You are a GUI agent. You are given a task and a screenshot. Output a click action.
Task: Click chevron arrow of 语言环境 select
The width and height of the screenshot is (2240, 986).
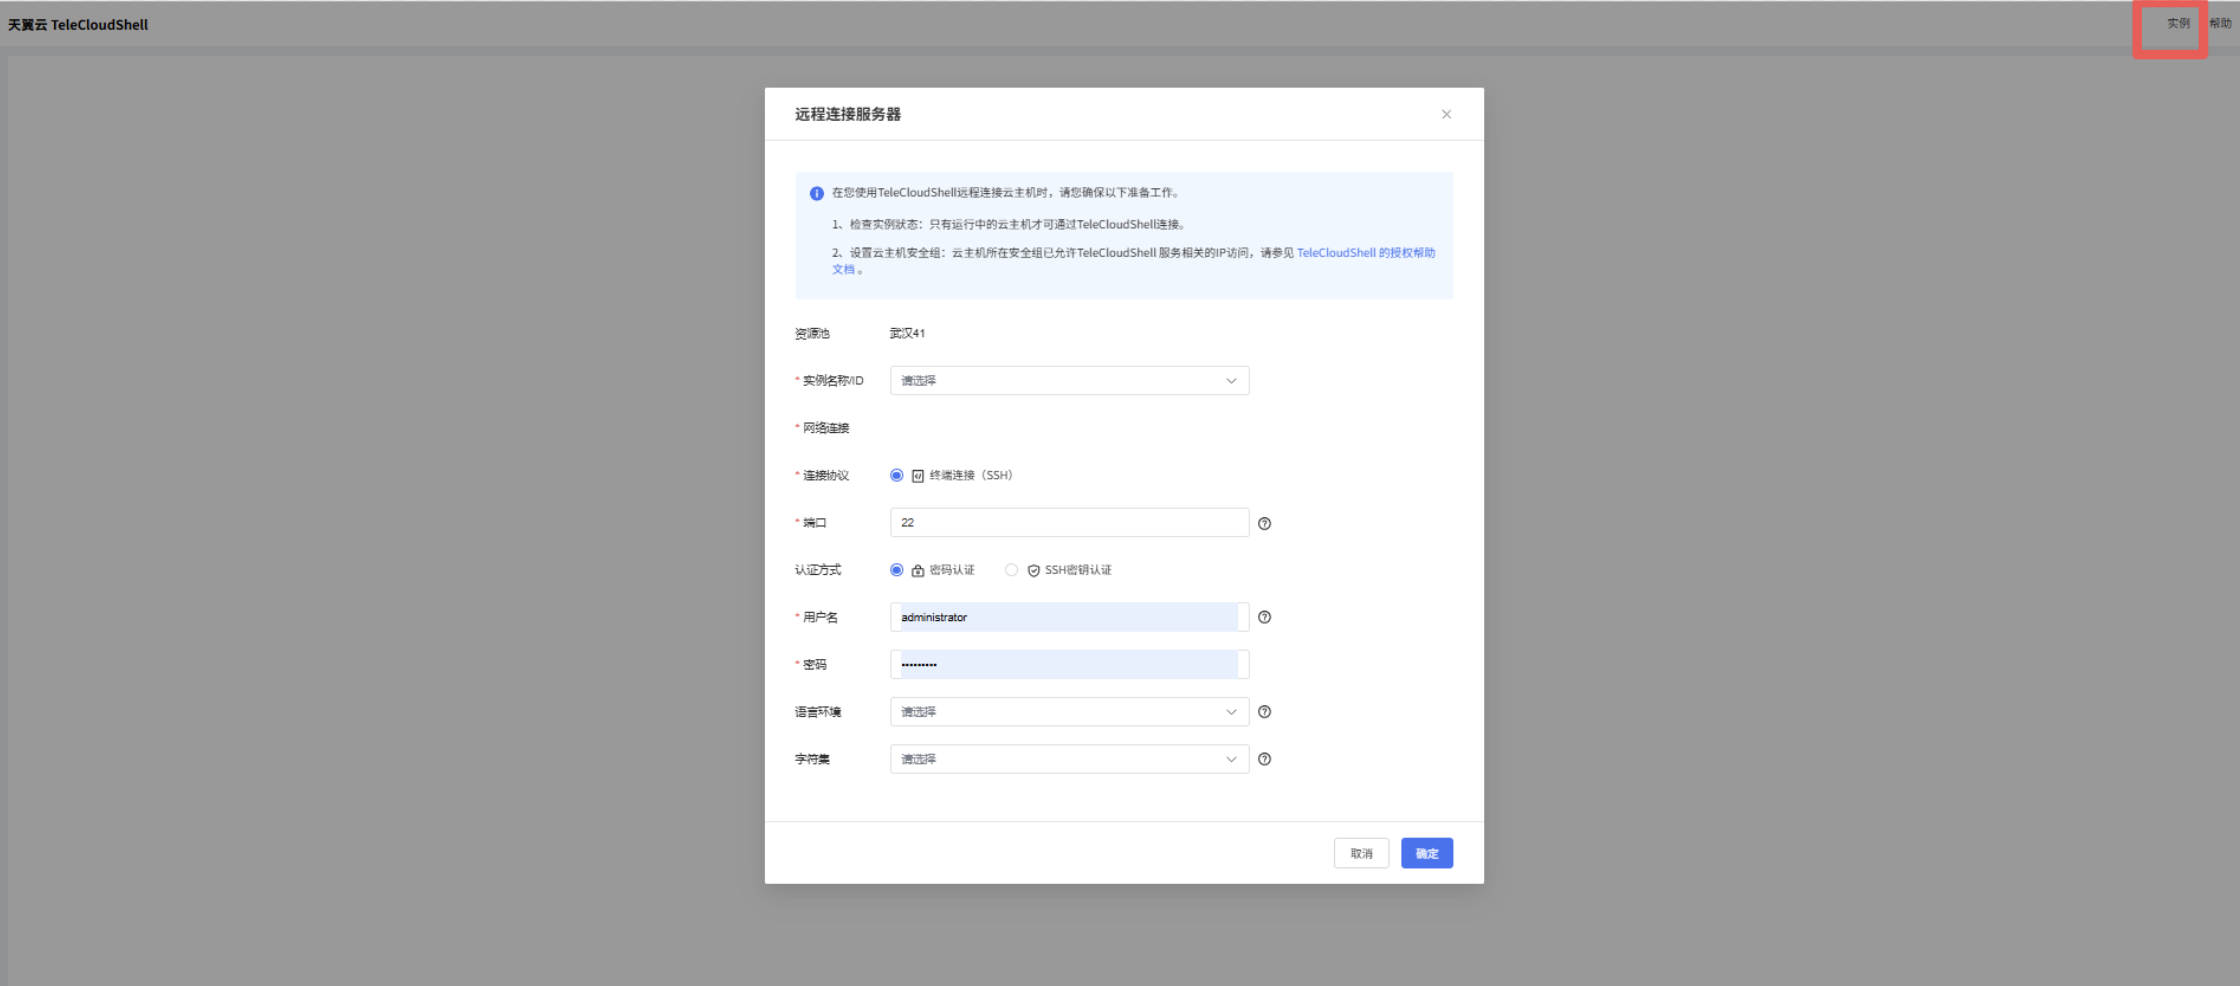pos(1231,712)
